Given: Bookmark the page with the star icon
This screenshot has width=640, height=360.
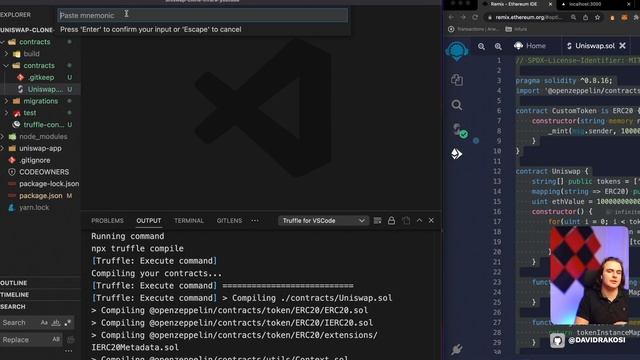Looking at the screenshot, I should click(598, 17).
